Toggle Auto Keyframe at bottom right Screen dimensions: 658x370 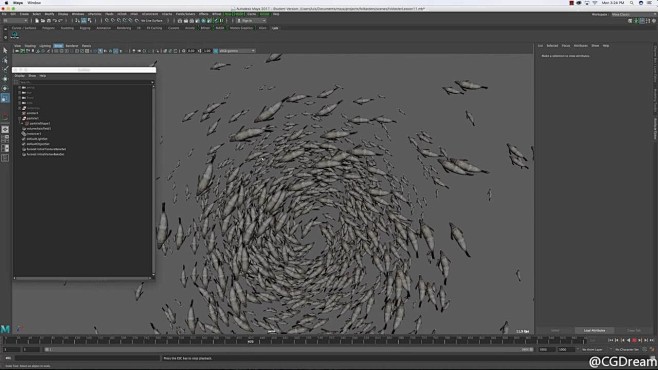click(645, 349)
